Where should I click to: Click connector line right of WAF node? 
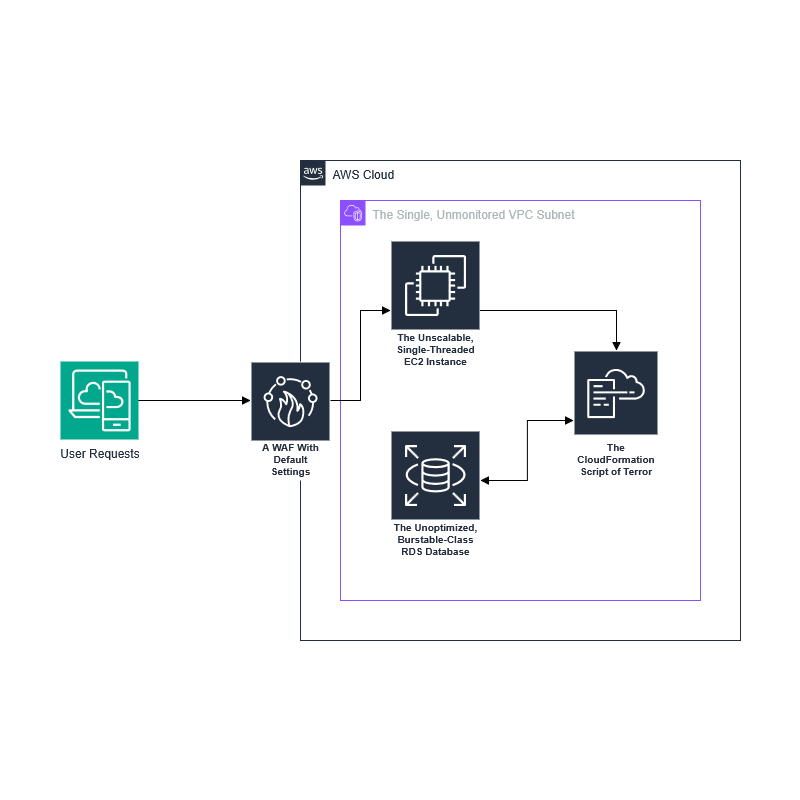(x=336, y=400)
